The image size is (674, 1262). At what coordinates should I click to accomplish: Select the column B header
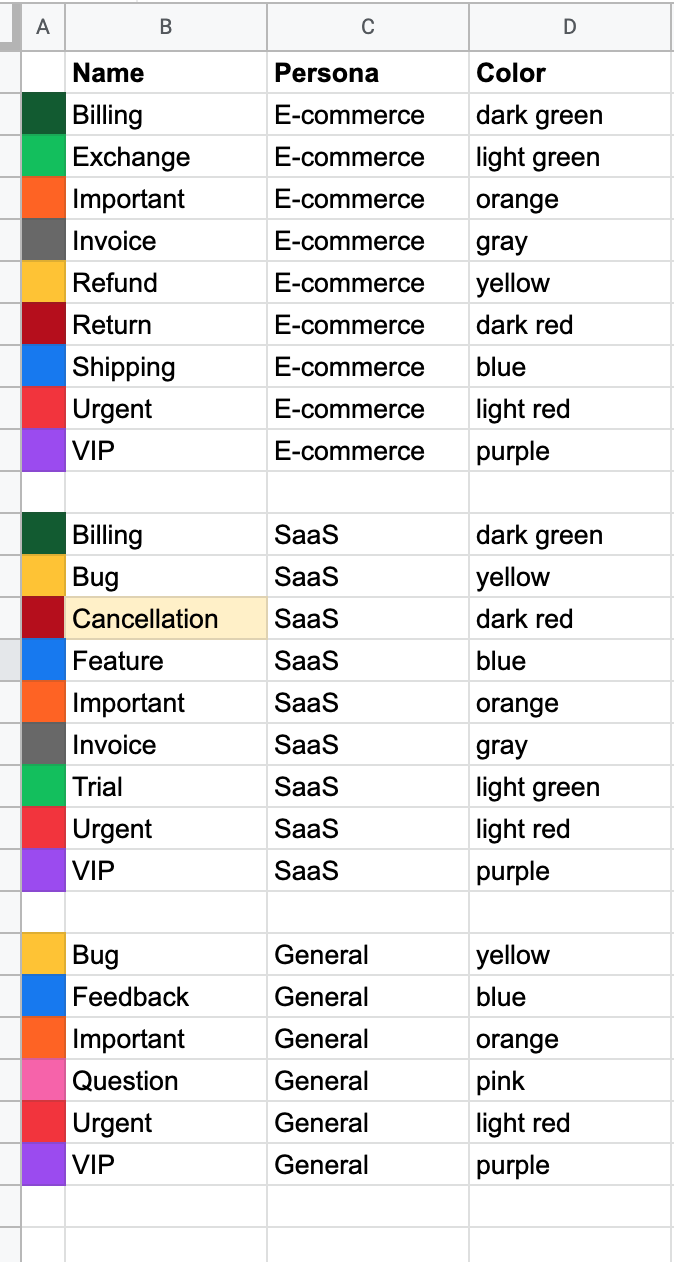click(166, 27)
